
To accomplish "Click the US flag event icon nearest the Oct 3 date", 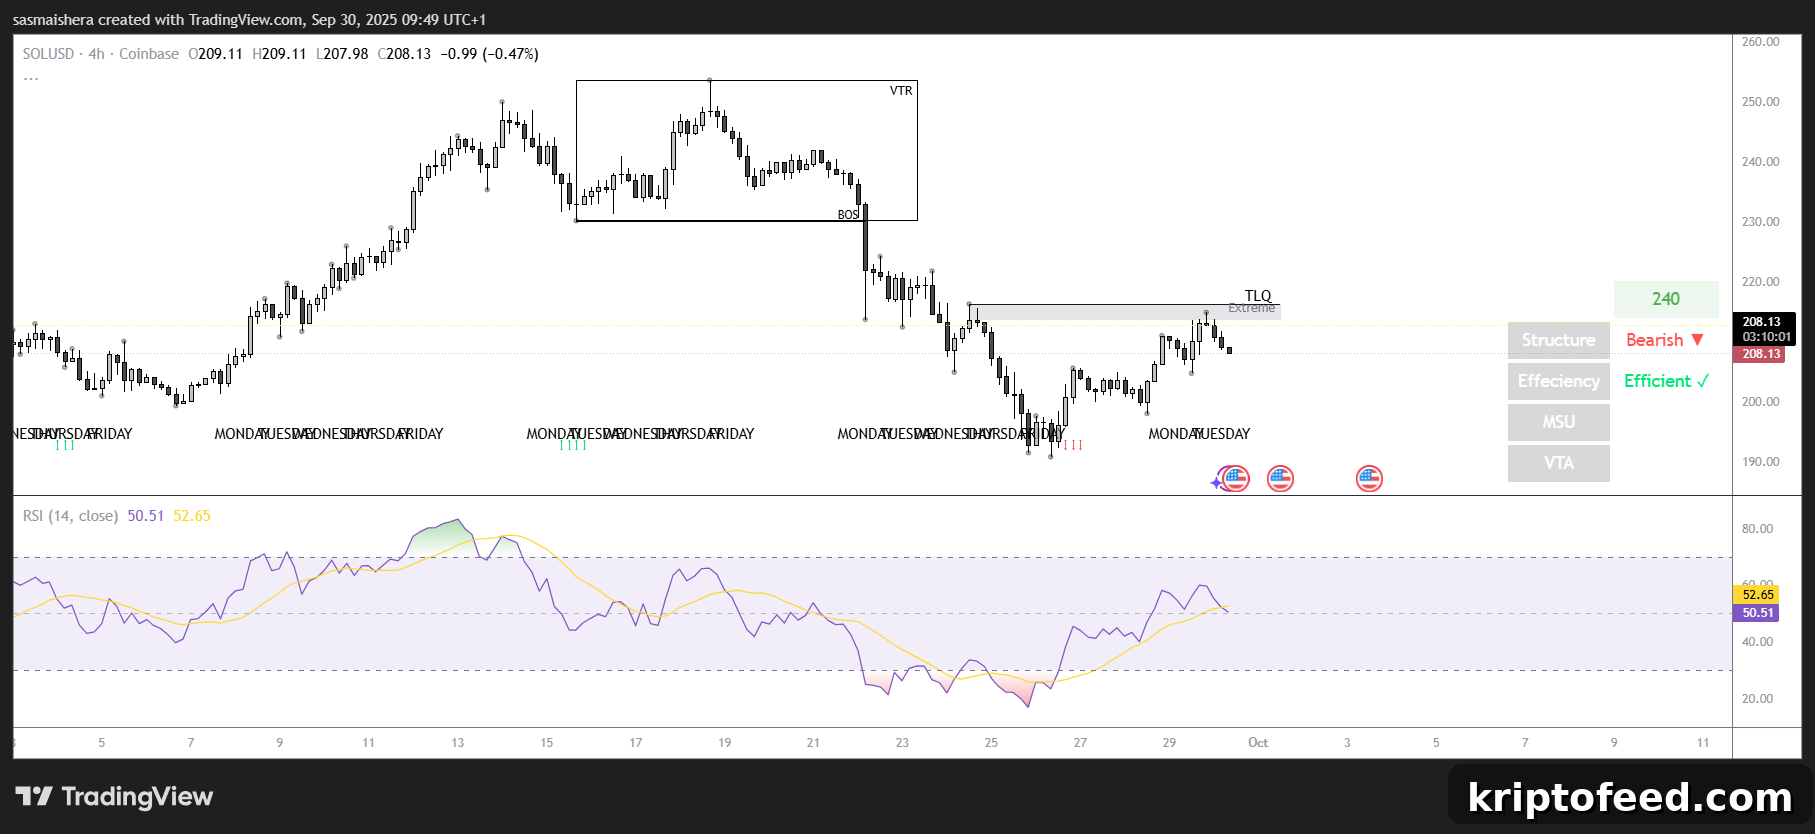I will [x=1369, y=479].
